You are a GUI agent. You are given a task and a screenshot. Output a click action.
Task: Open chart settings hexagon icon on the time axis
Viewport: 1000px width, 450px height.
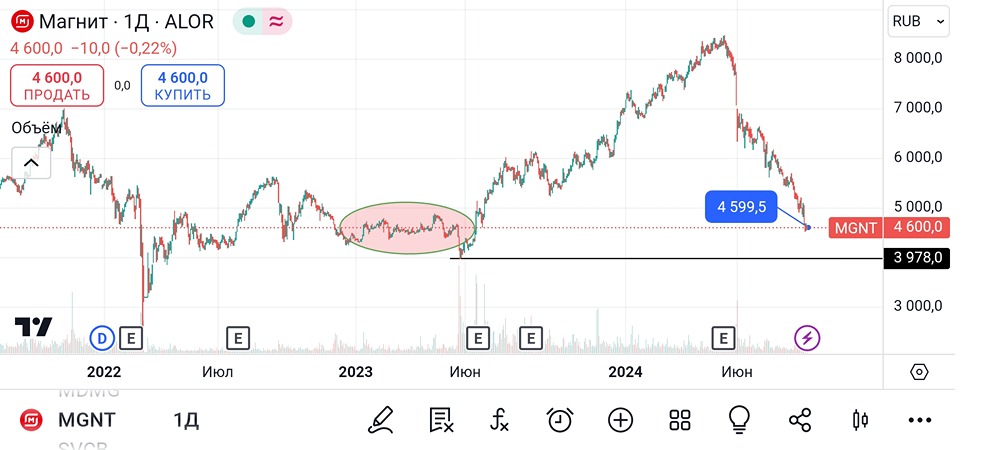920,372
